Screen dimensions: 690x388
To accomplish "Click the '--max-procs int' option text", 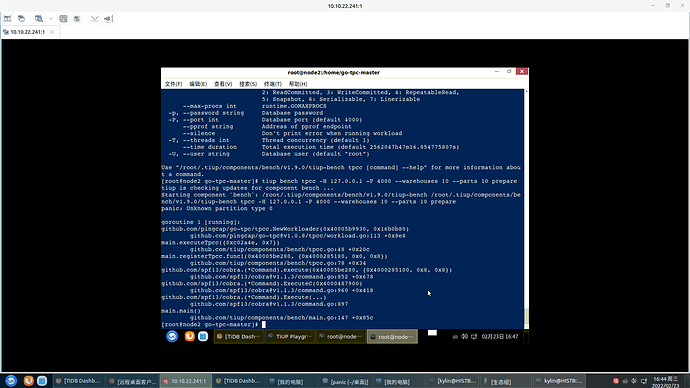I will (210, 106).
